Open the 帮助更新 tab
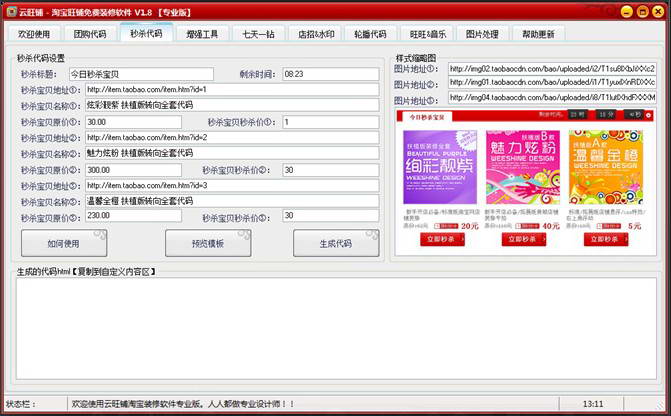The width and height of the screenshot is (671, 416). (x=539, y=34)
